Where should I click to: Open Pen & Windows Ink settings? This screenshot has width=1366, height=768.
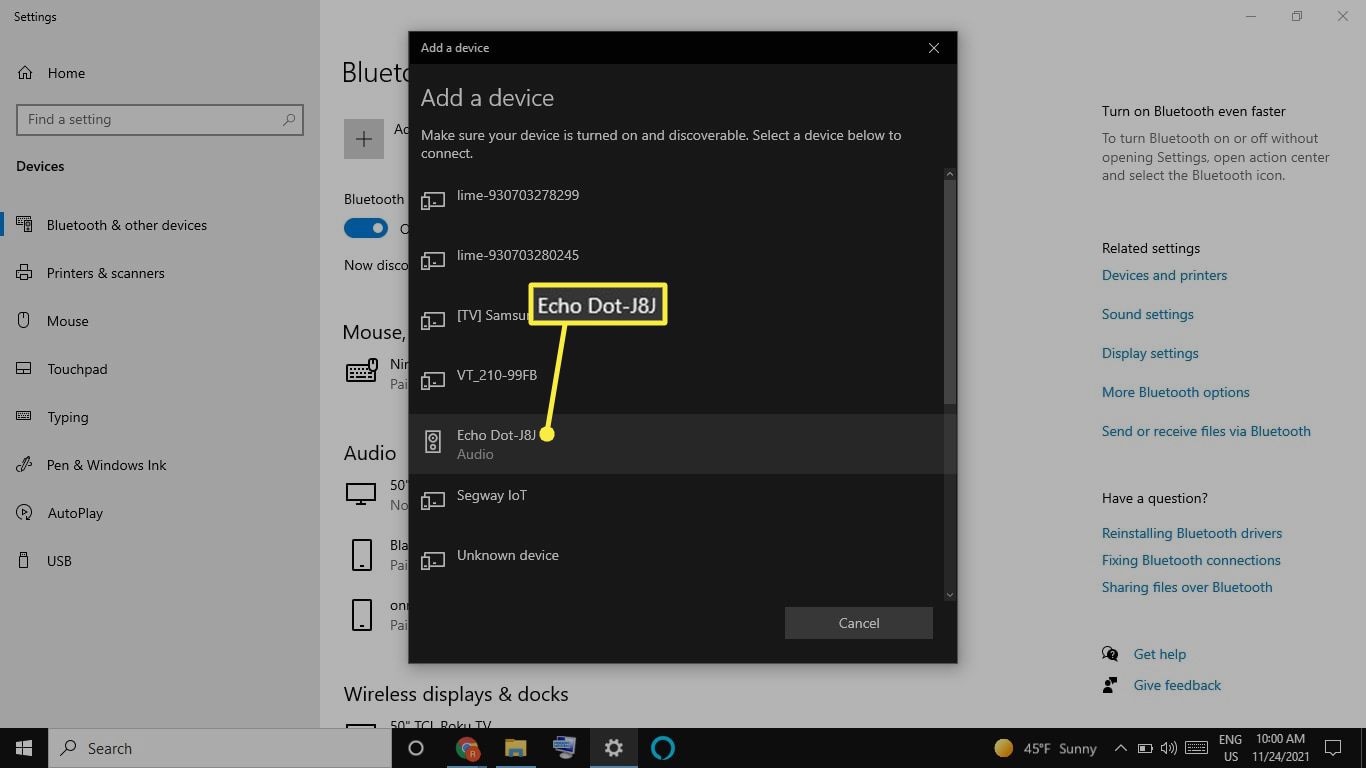[160, 465]
